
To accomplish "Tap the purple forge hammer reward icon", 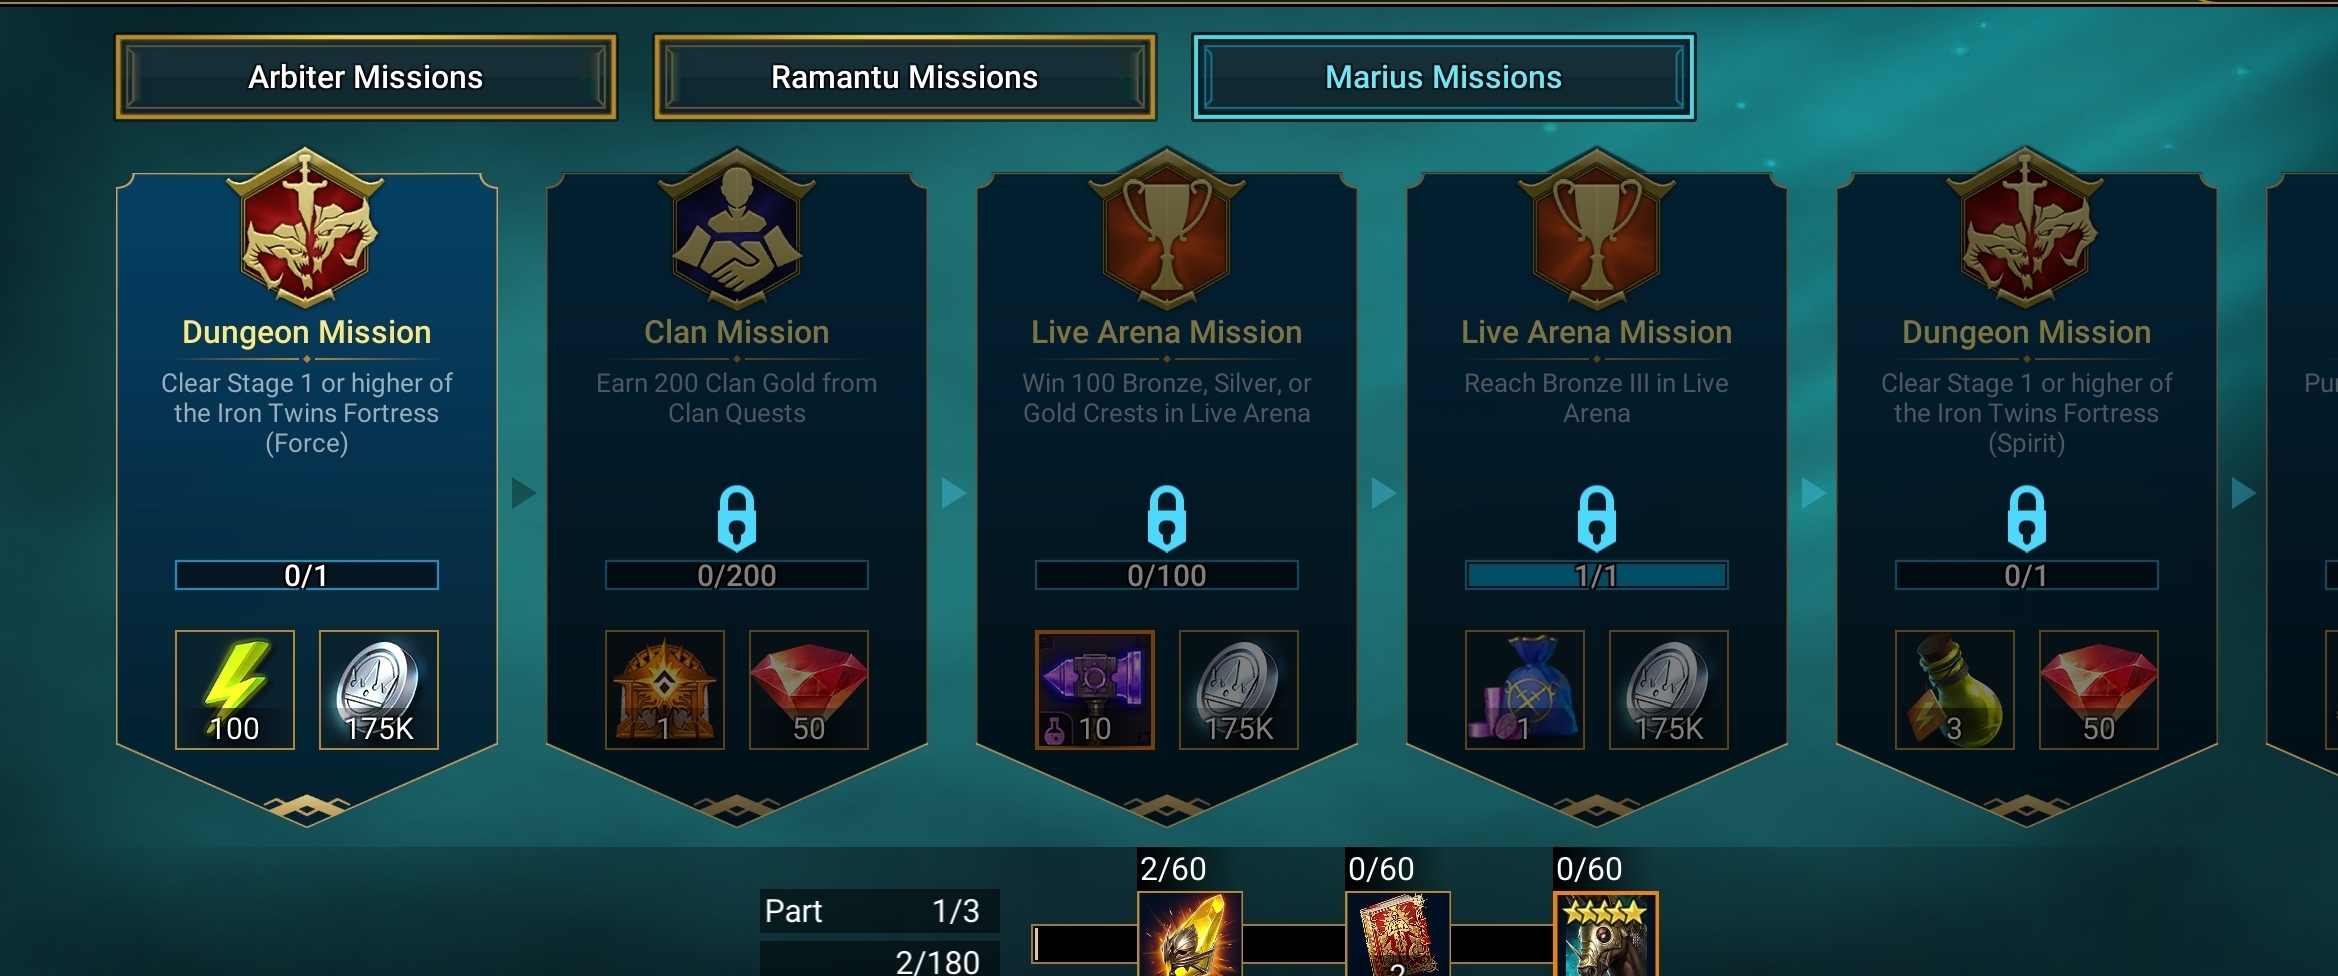I will pos(1095,689).
